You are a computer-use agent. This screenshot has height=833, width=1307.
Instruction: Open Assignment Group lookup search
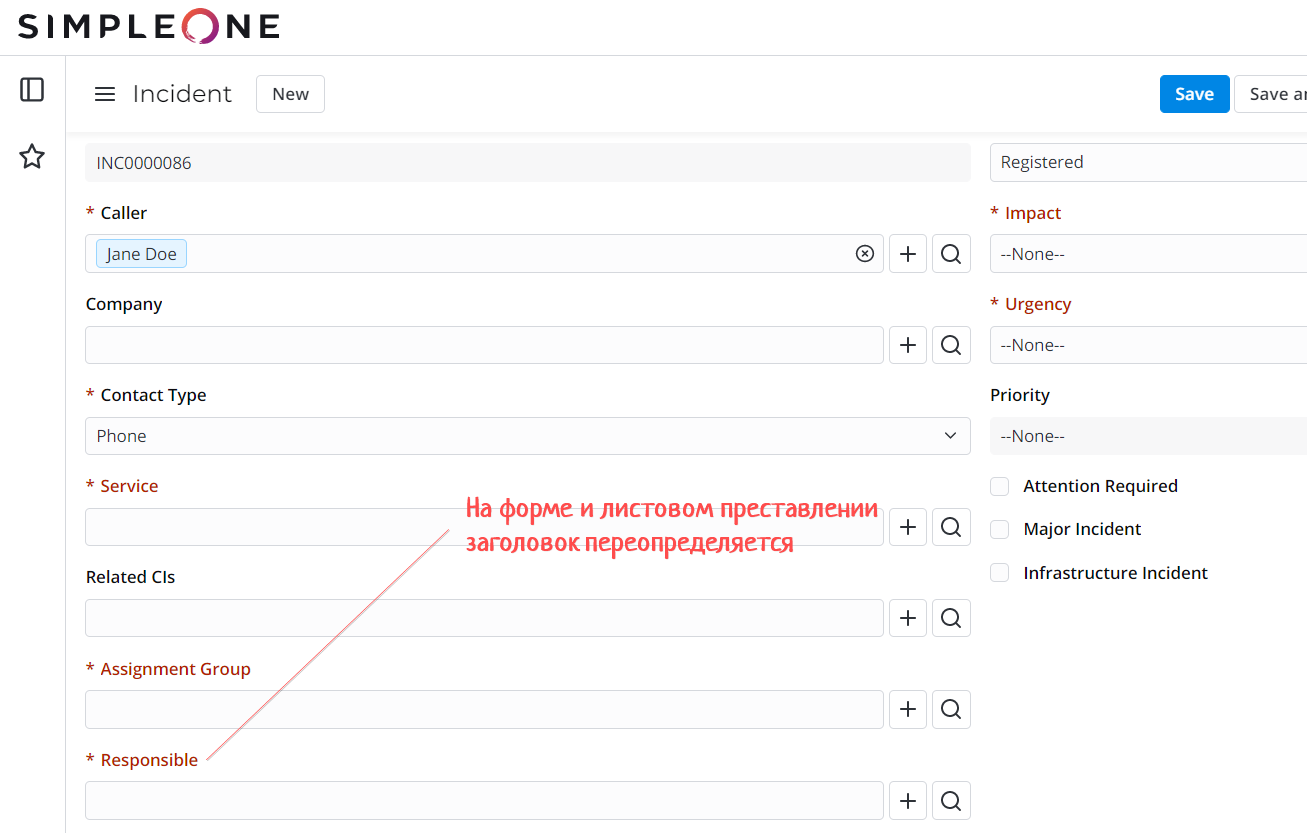951,709
